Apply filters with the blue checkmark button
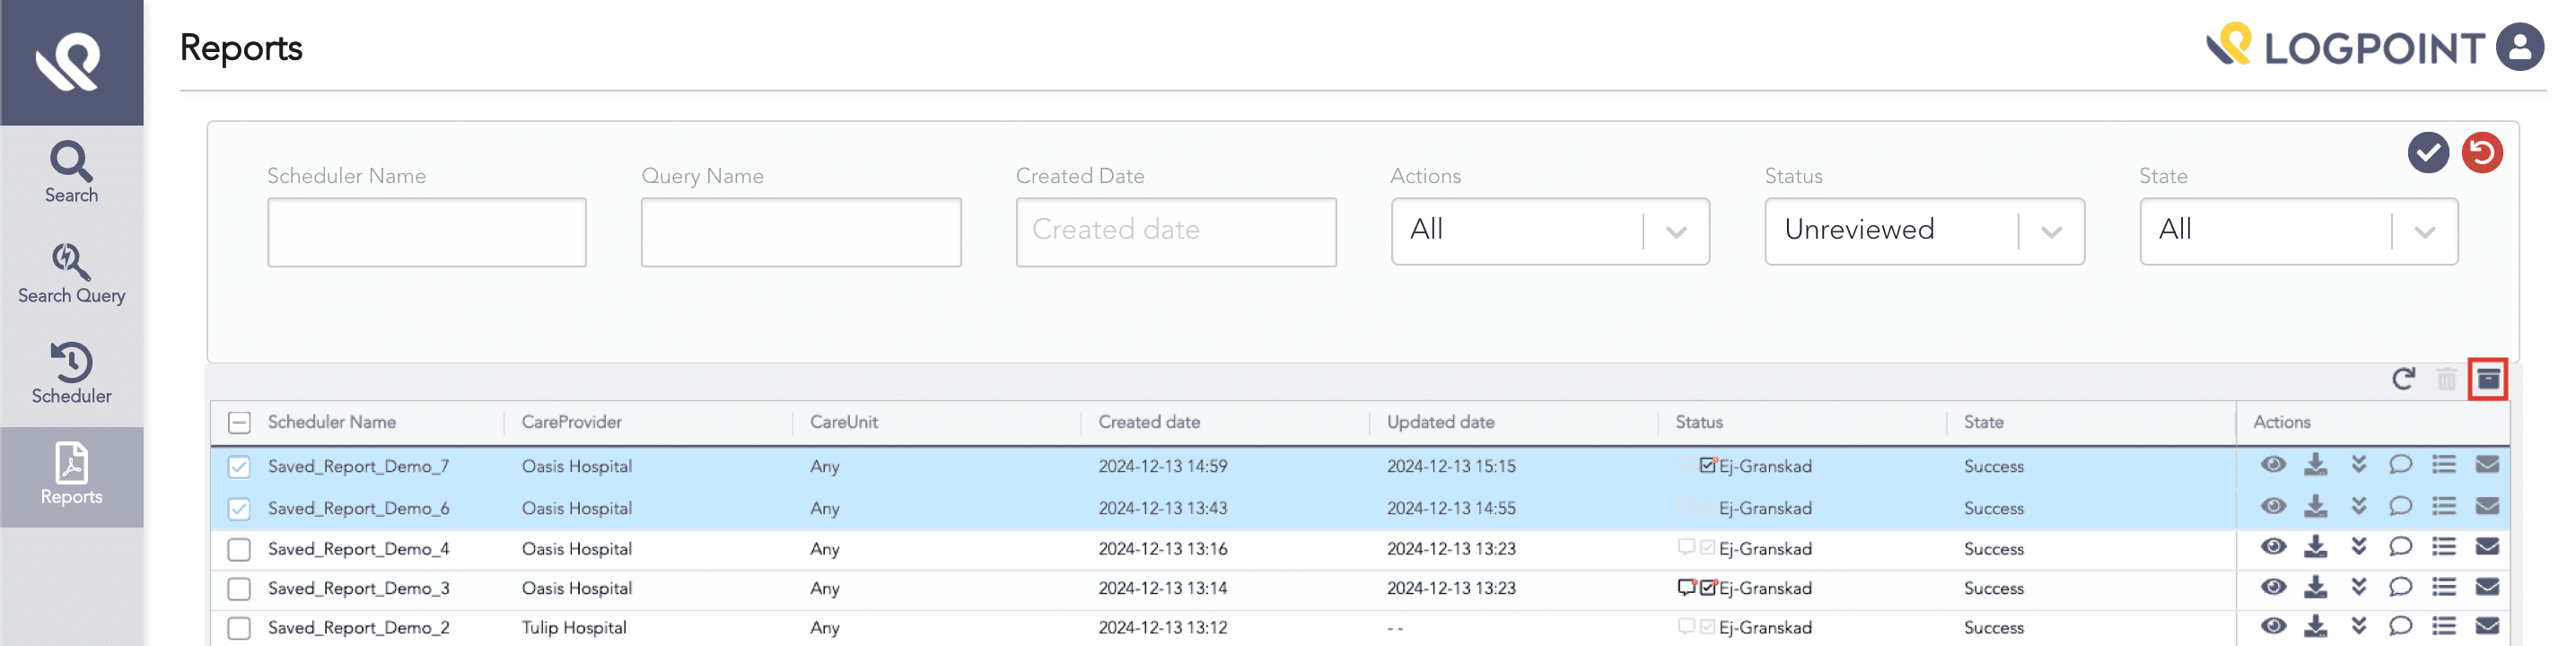Image resolution: width=2576 pixels, height=646 pixels. (2427, 153)
